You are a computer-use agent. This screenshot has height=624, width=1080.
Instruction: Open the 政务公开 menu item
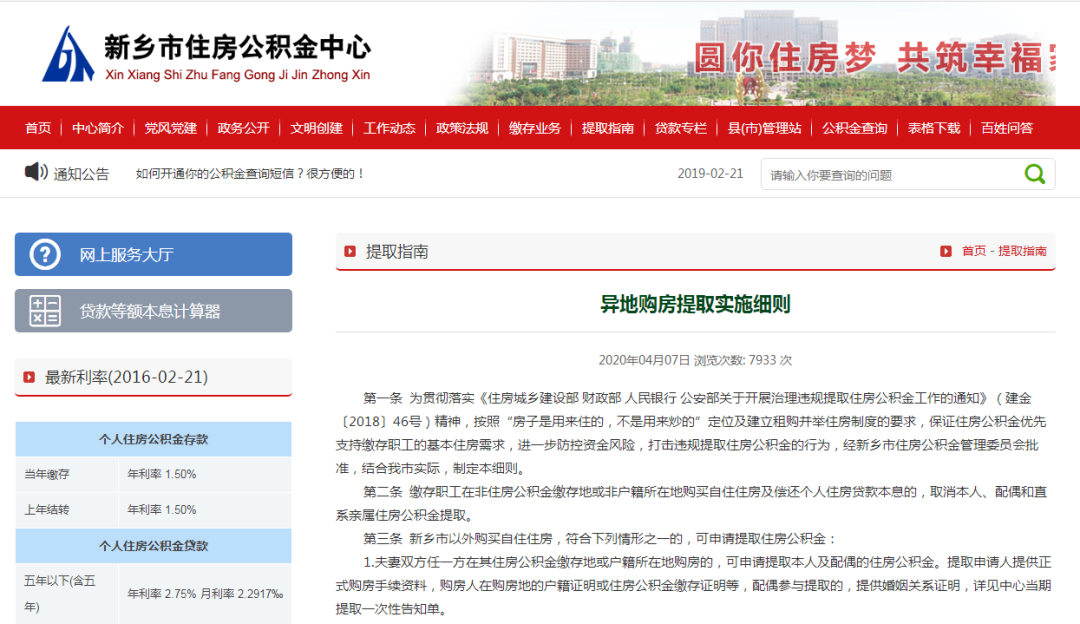(x=243, y=128)
